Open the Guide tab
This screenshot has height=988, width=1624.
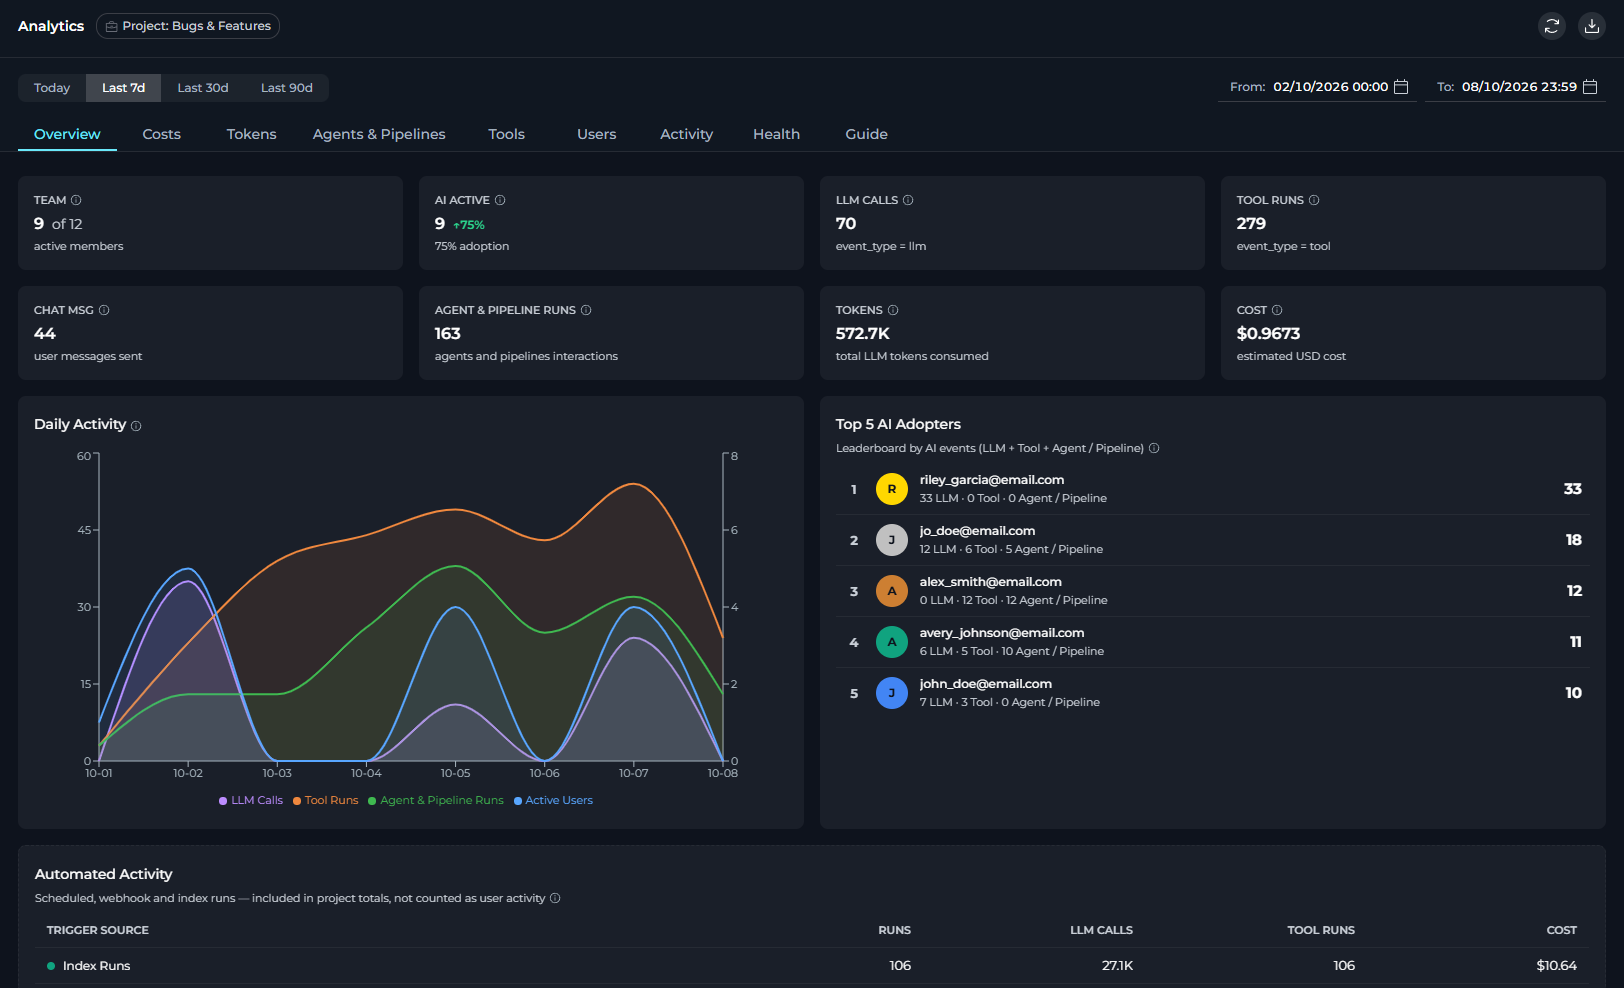pyautogui.click(x=867, y=134)
